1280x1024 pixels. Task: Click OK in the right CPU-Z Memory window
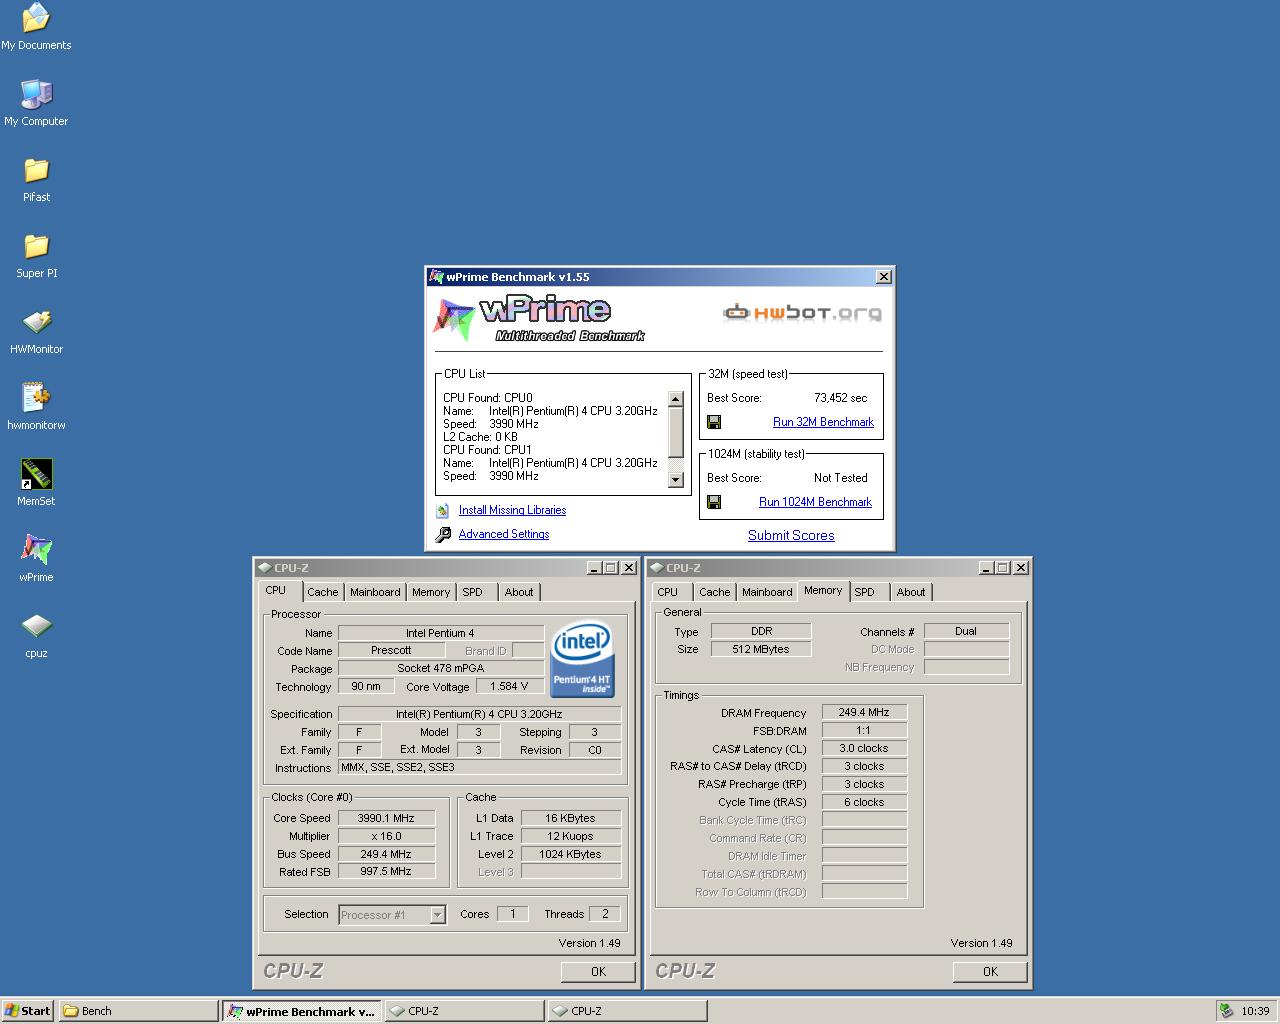(x=990, y=971)
